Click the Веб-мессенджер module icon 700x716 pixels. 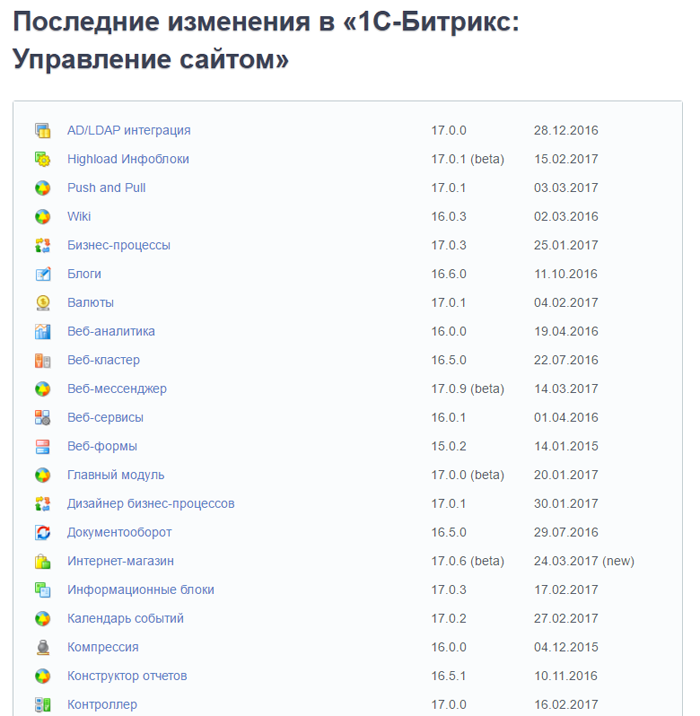tap(43, 389)
